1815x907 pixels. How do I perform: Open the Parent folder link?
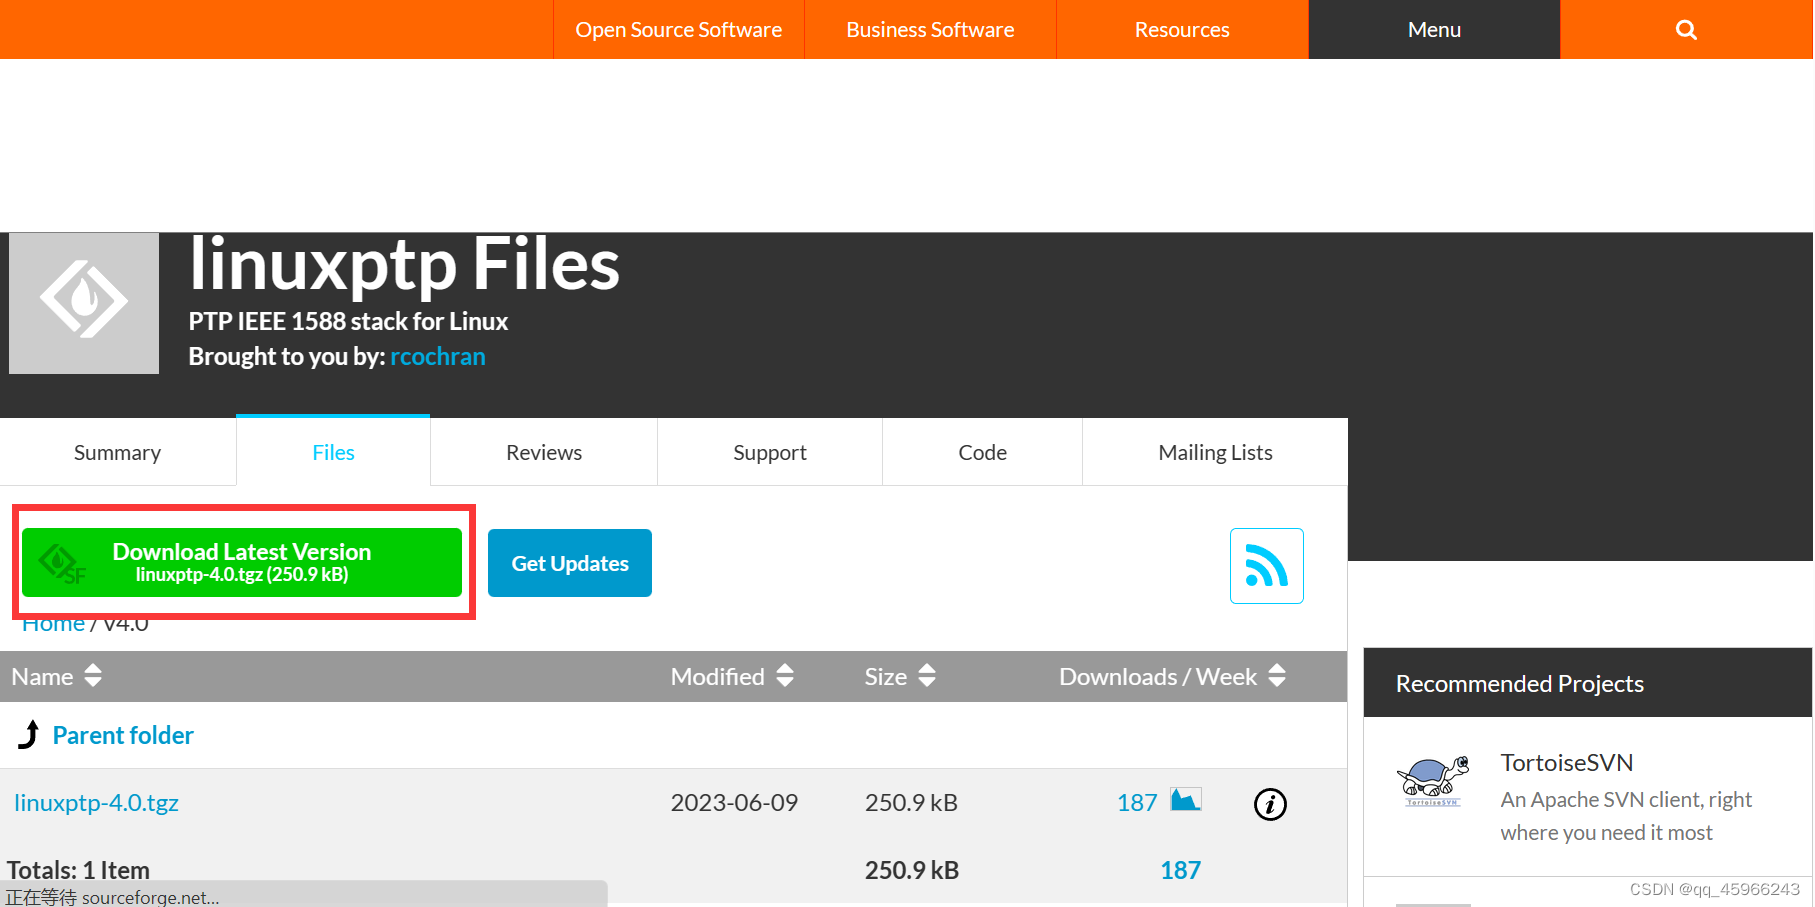[x=123, y=735]
